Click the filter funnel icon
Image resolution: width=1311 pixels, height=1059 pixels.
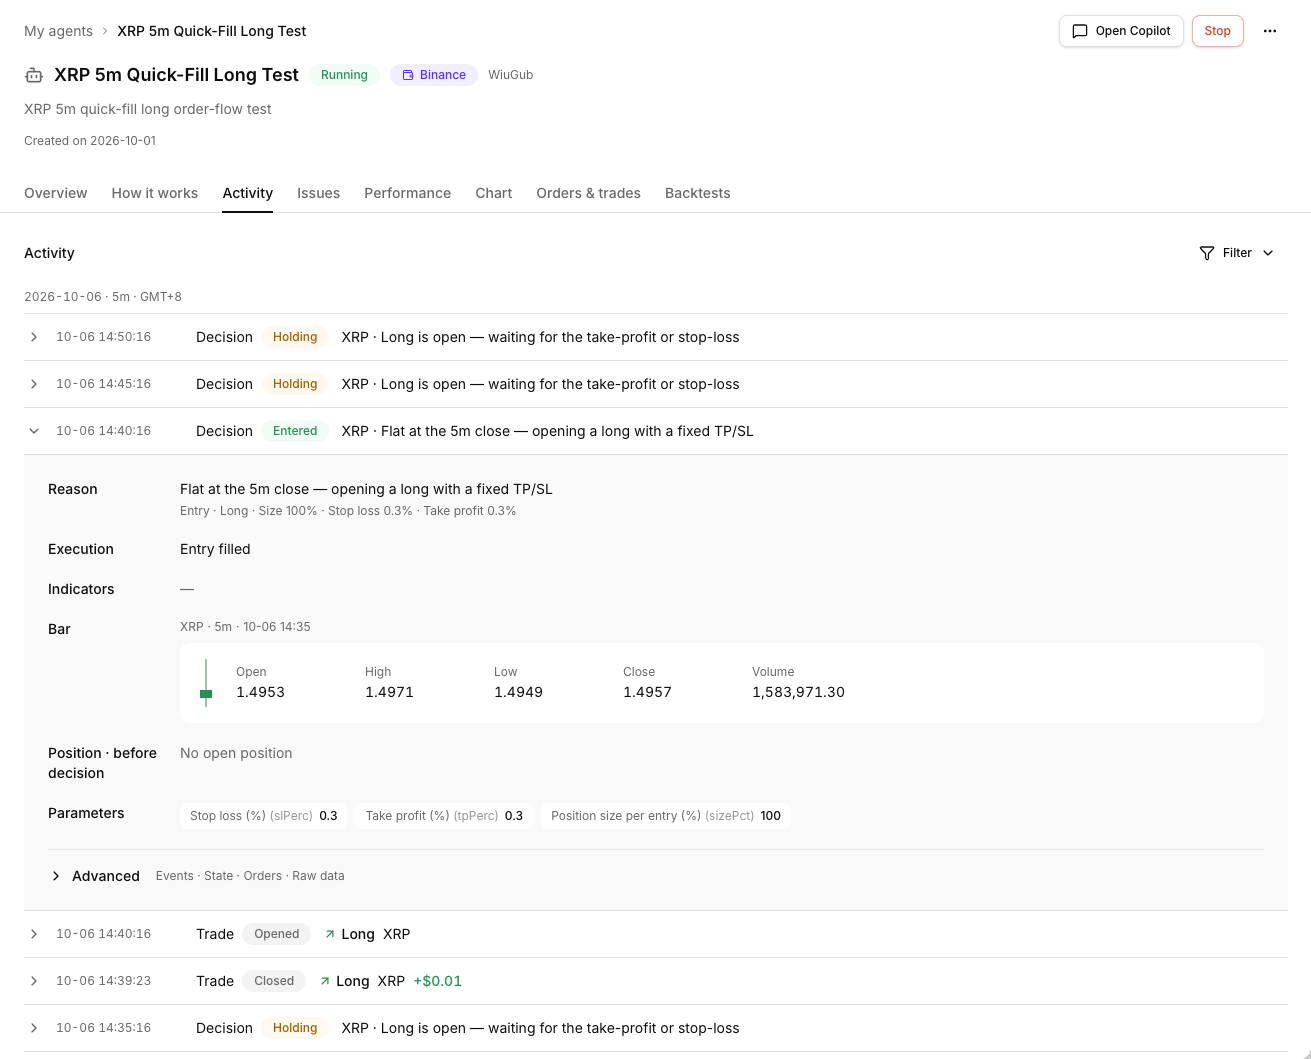[x=1207, y=253]
